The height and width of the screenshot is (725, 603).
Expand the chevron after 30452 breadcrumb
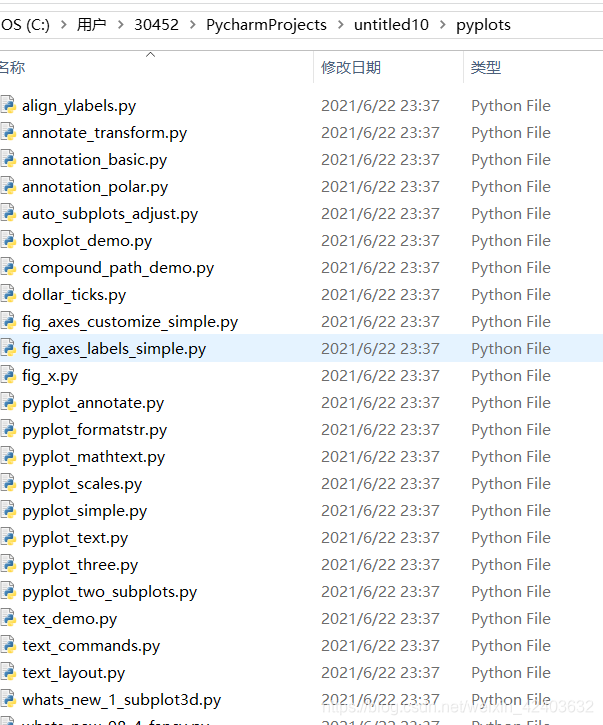[x=192, y=25]
